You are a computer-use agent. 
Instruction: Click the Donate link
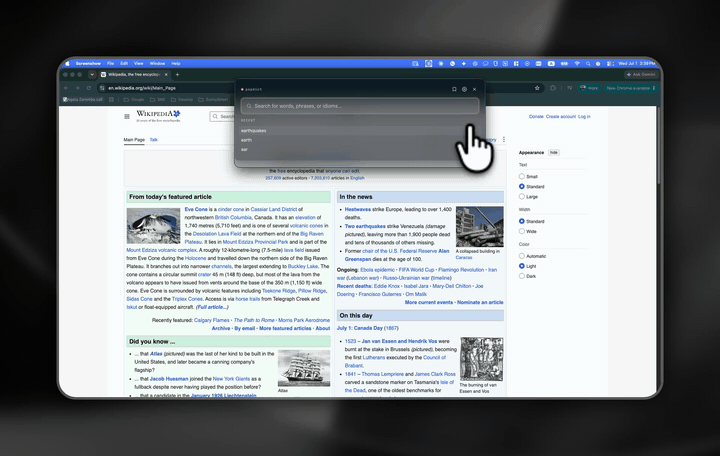[536, 117]
